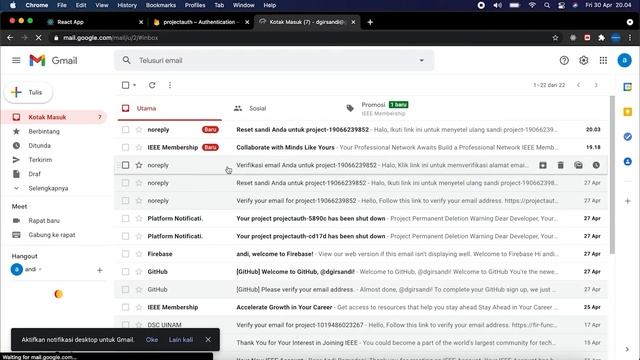Show search options dropdown
This screenshot has height=360, width=640.
pyautogui.click(x=421, y=60)
